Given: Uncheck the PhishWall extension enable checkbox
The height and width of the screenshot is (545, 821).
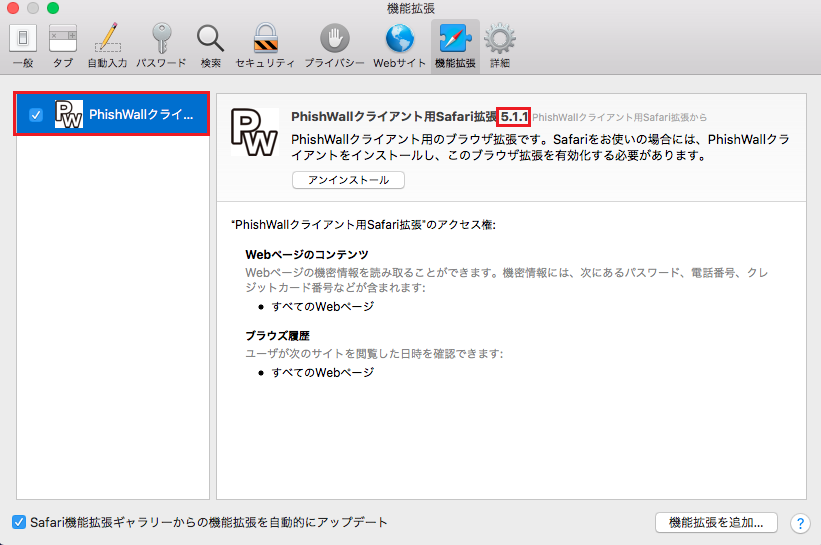Looking at the screenshot, I should pos(36,115).
